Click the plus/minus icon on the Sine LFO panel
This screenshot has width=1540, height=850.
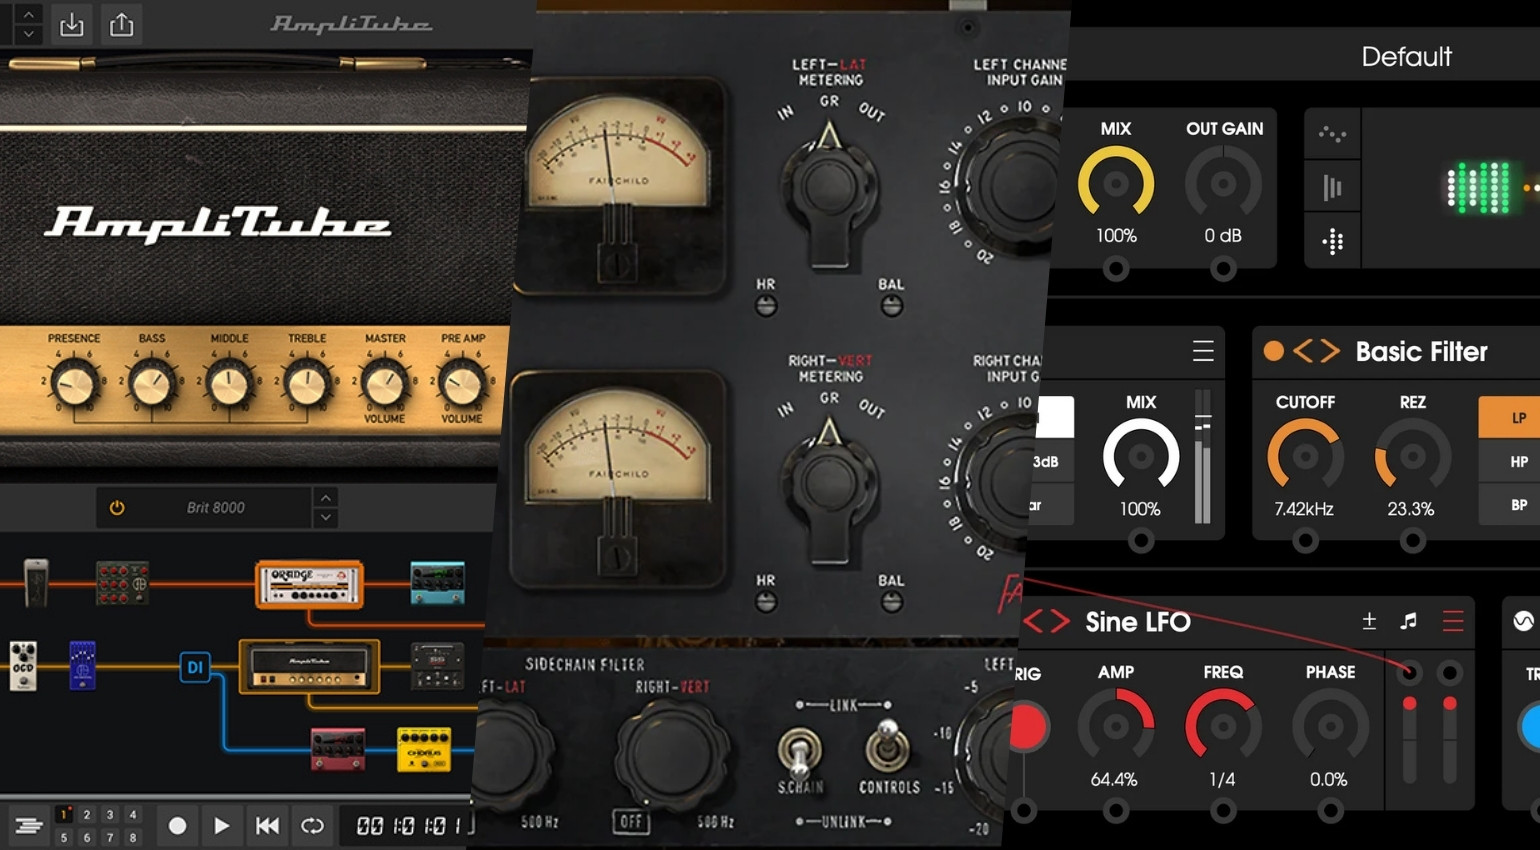tap(1368, 621)
